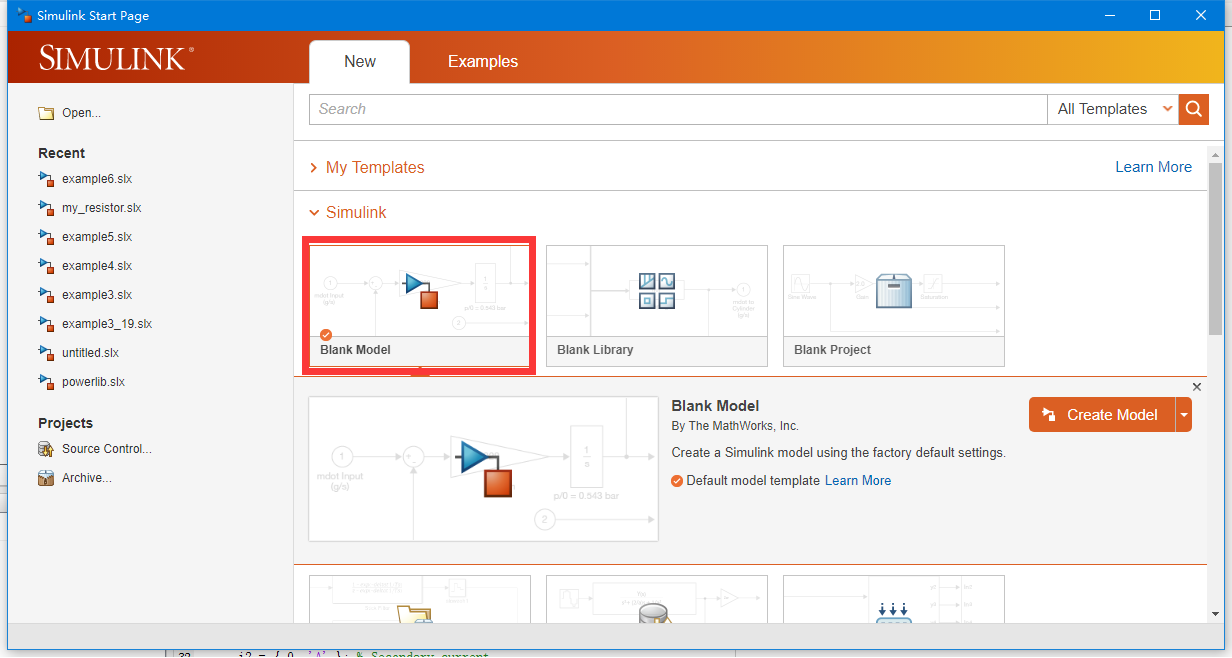Minimize the Simulink Start Page window
This screenshot has height=658, width=1232.
coord(1109,15)
